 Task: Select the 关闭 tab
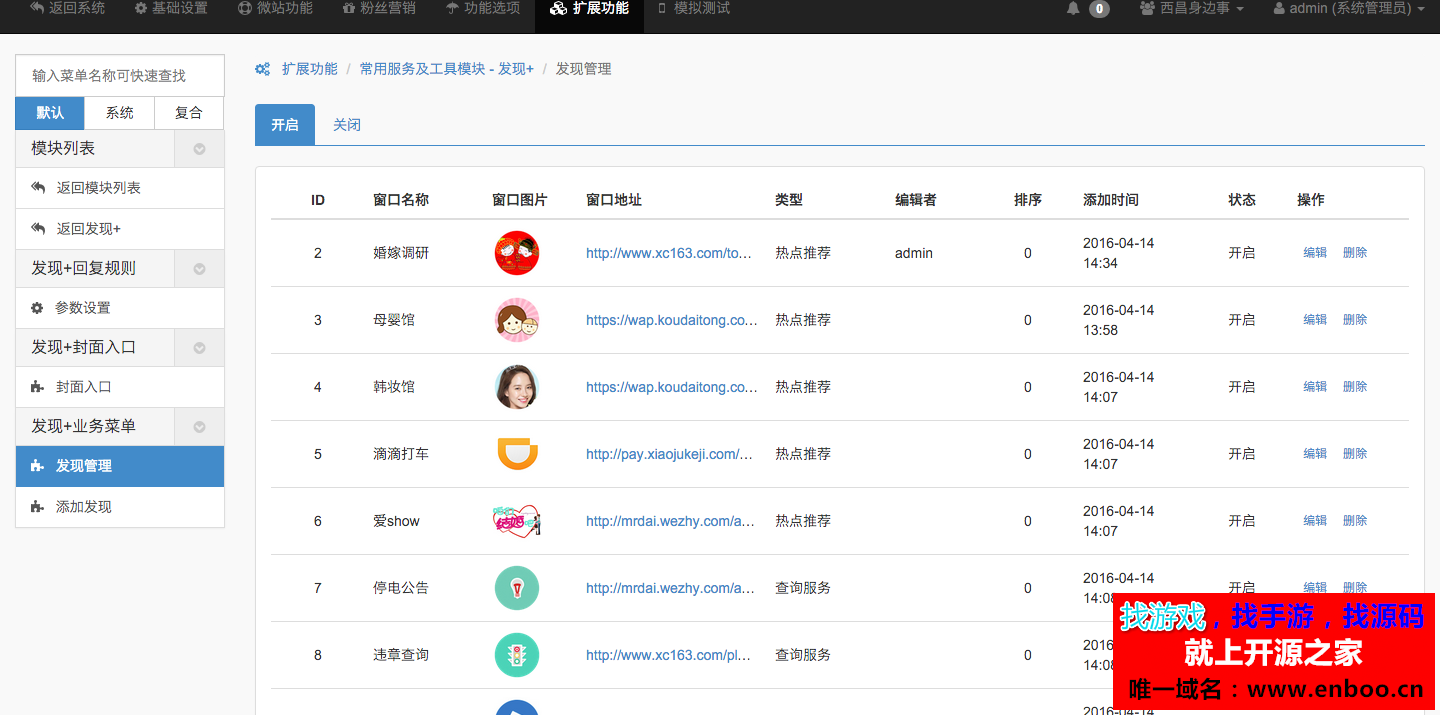pos(347,125)
